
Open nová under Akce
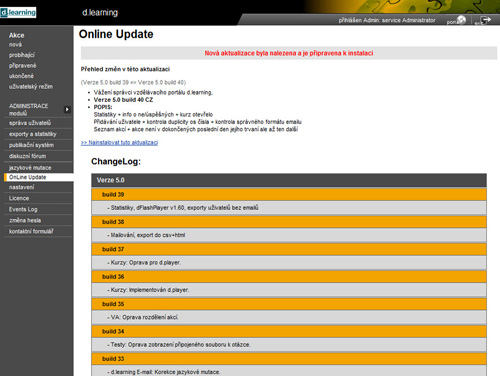[x=15, y=45]
